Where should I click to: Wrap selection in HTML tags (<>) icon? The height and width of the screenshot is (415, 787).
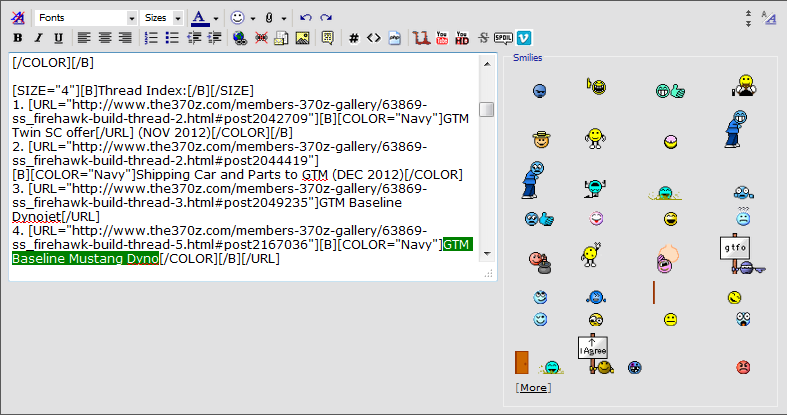(x=374, y=38)
